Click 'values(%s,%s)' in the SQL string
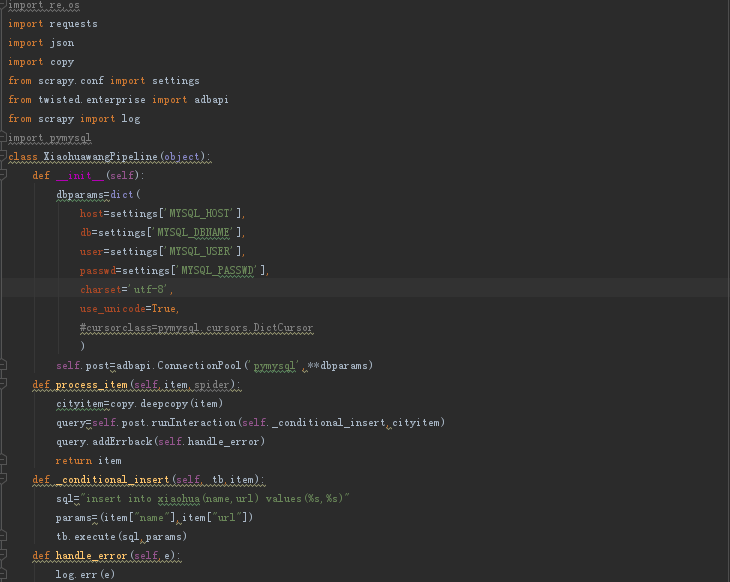Image resolution: width=730 pixels, height=582 pixels. (304, 499)
